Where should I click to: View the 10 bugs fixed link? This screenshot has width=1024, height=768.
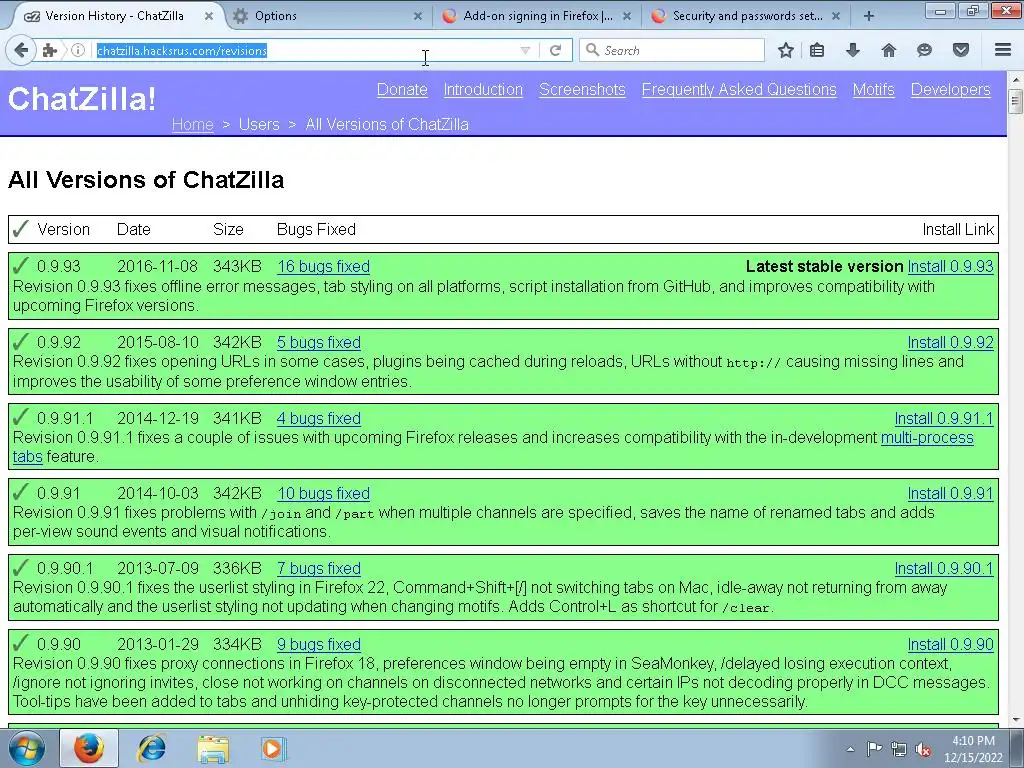(324, 493)
